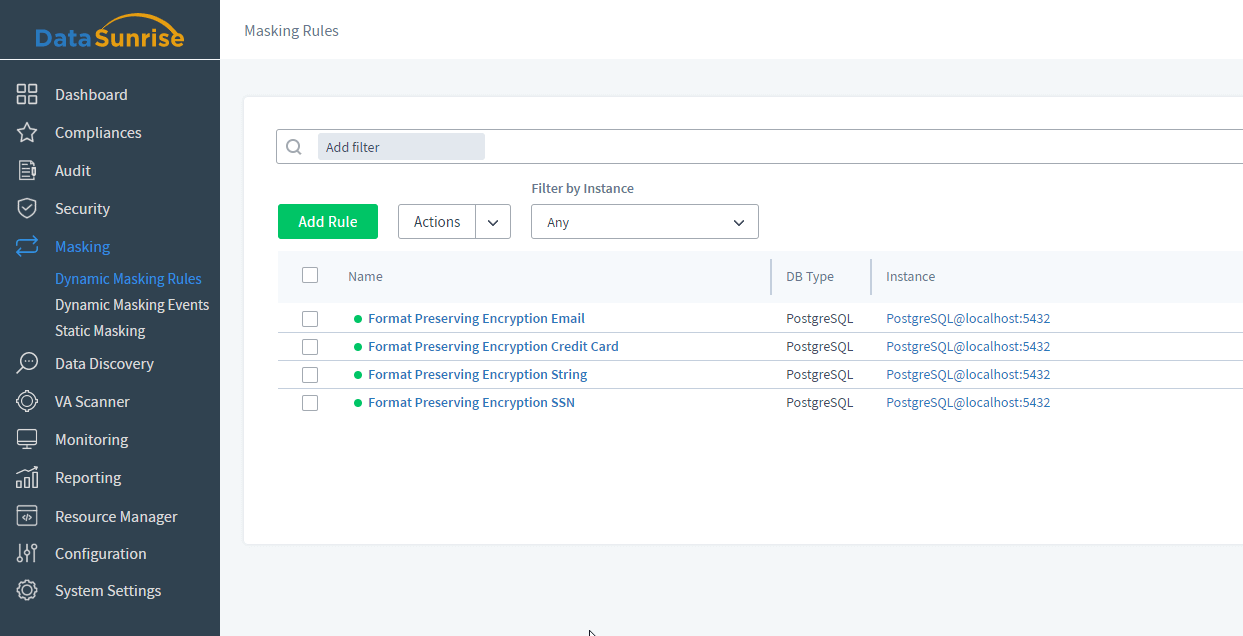Expand the Actions dropdown arrow
This screenshot has width=1243, height=636.
pos(492,221)
